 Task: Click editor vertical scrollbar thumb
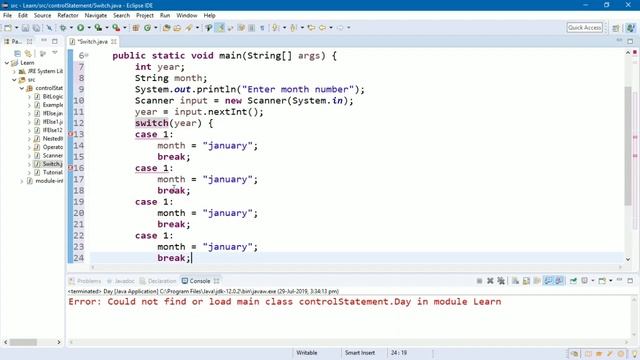point(628,146)
